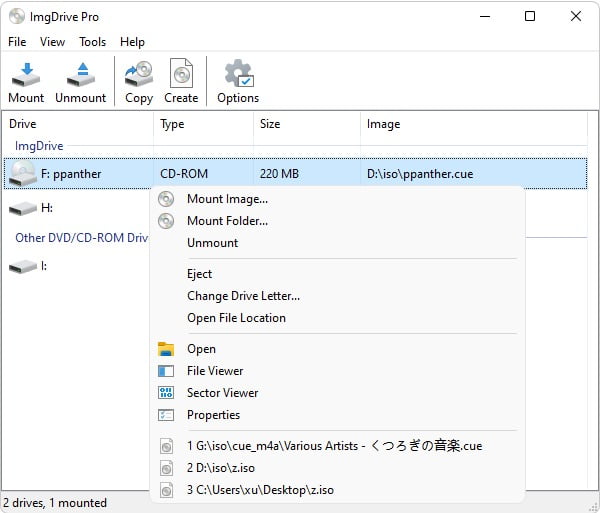Open the File menu
Viewport: 600px width, 513px height.
pyautogui.click(x=17, y=42)
